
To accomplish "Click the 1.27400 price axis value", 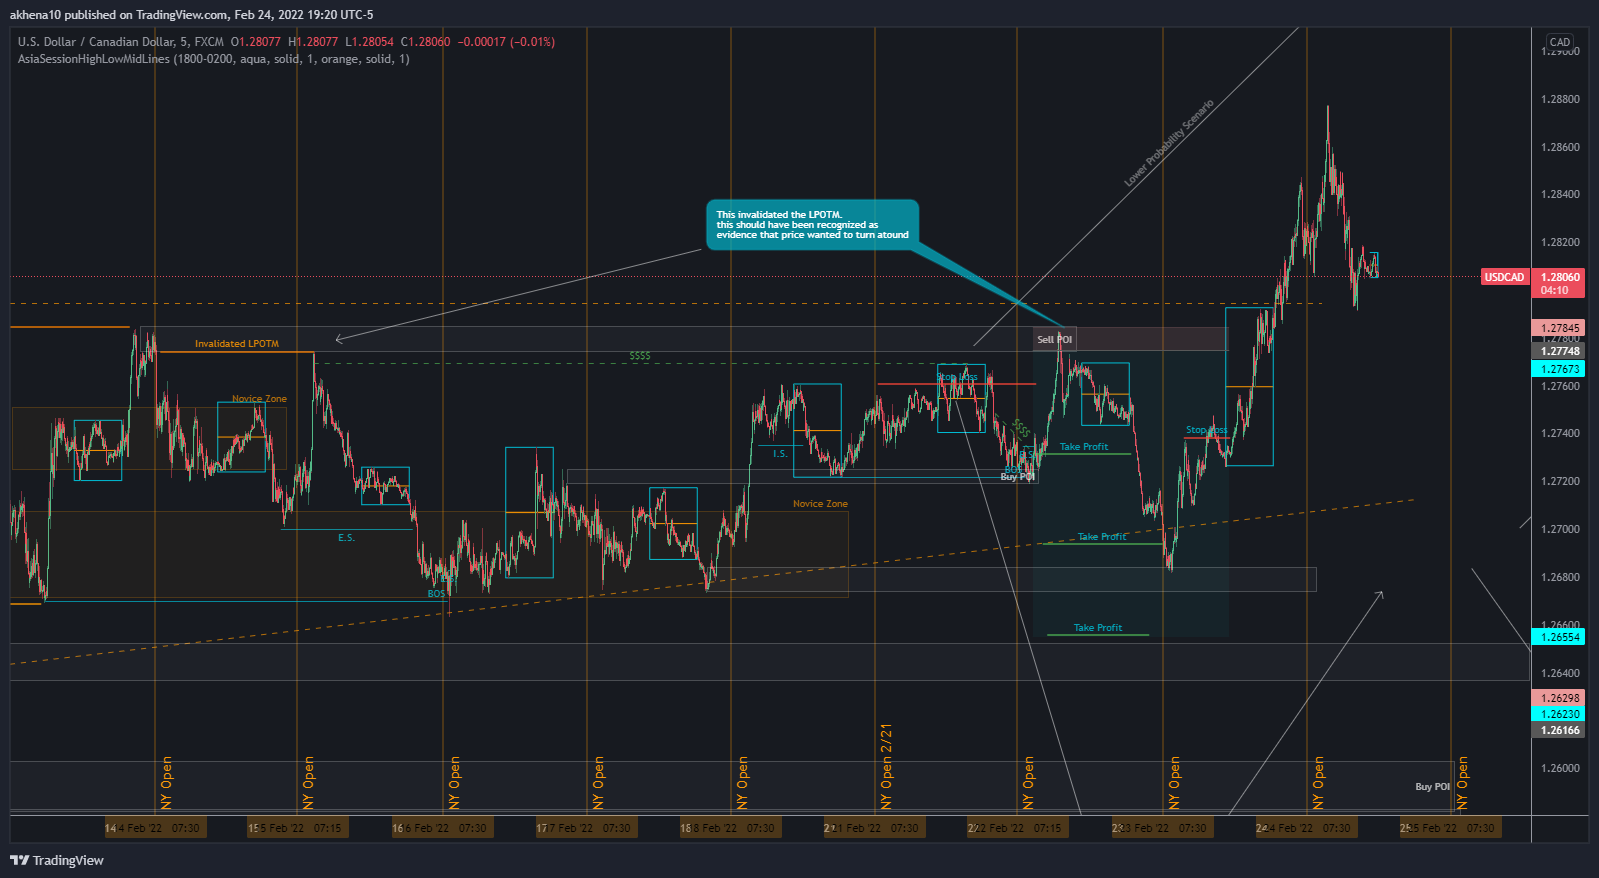I will point(1560,433).
